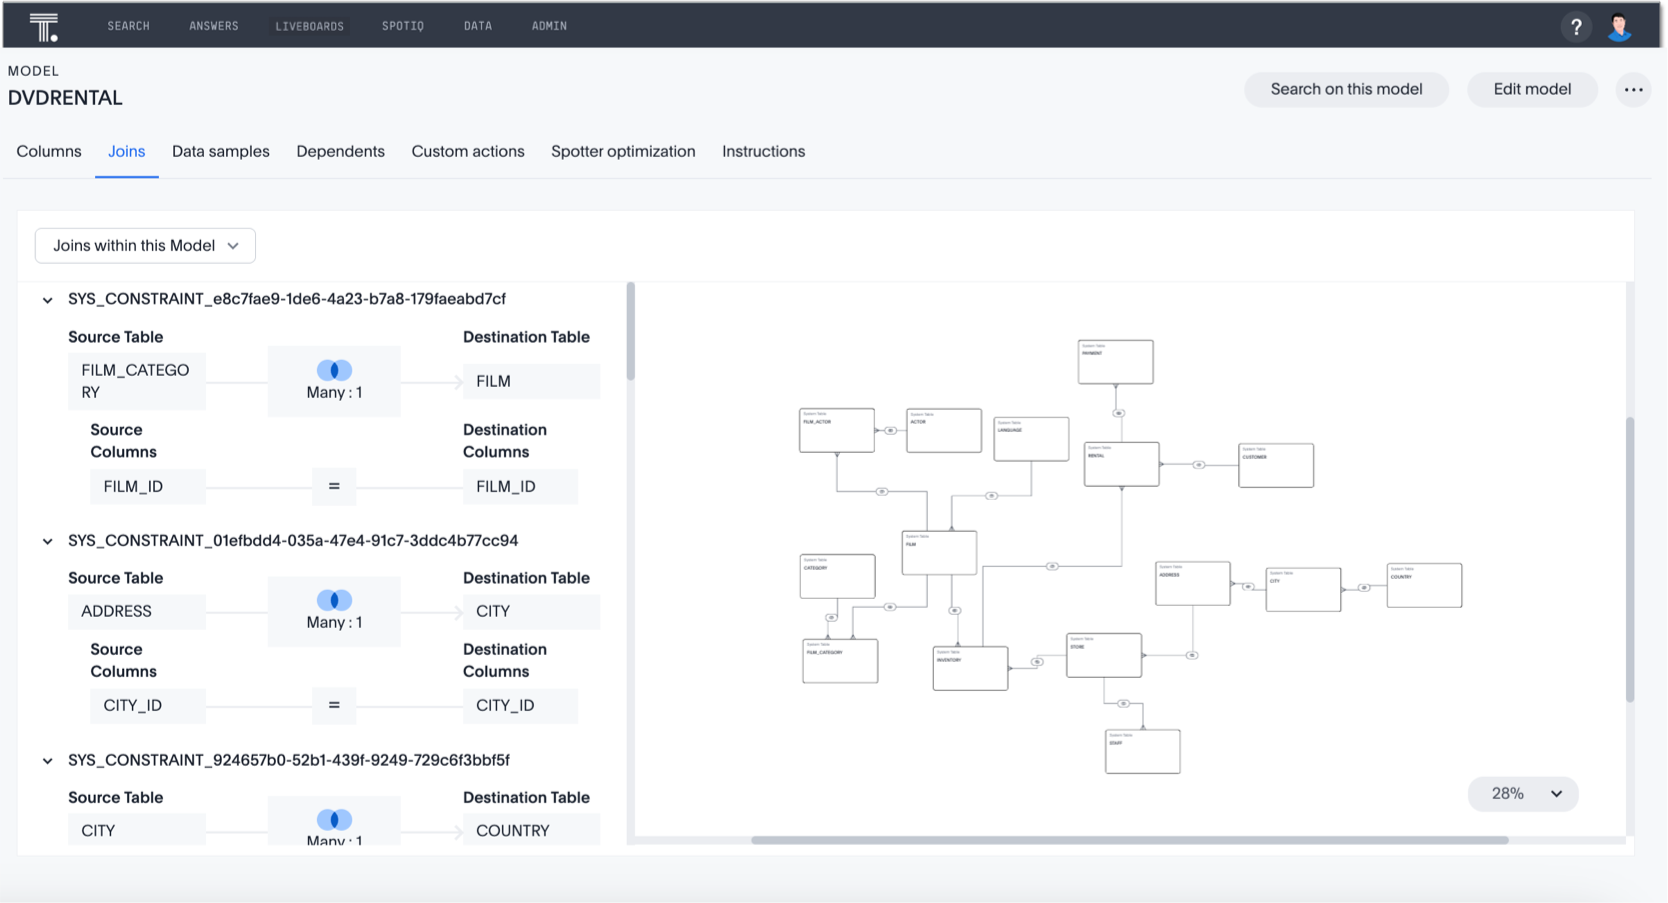Screen dimensions: 1668x903
Task: Open the Help question mark icon
Action: click(x=1576, y=27)
